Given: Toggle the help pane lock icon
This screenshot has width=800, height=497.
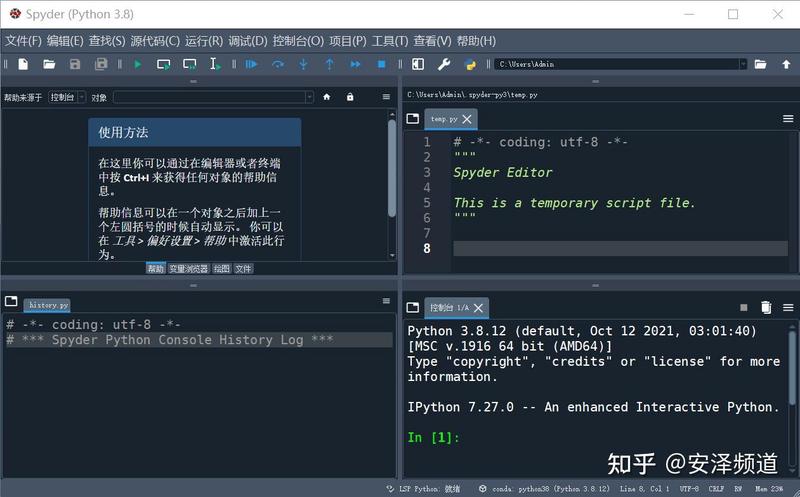Looking at the screenshot, I should [350, 97].
